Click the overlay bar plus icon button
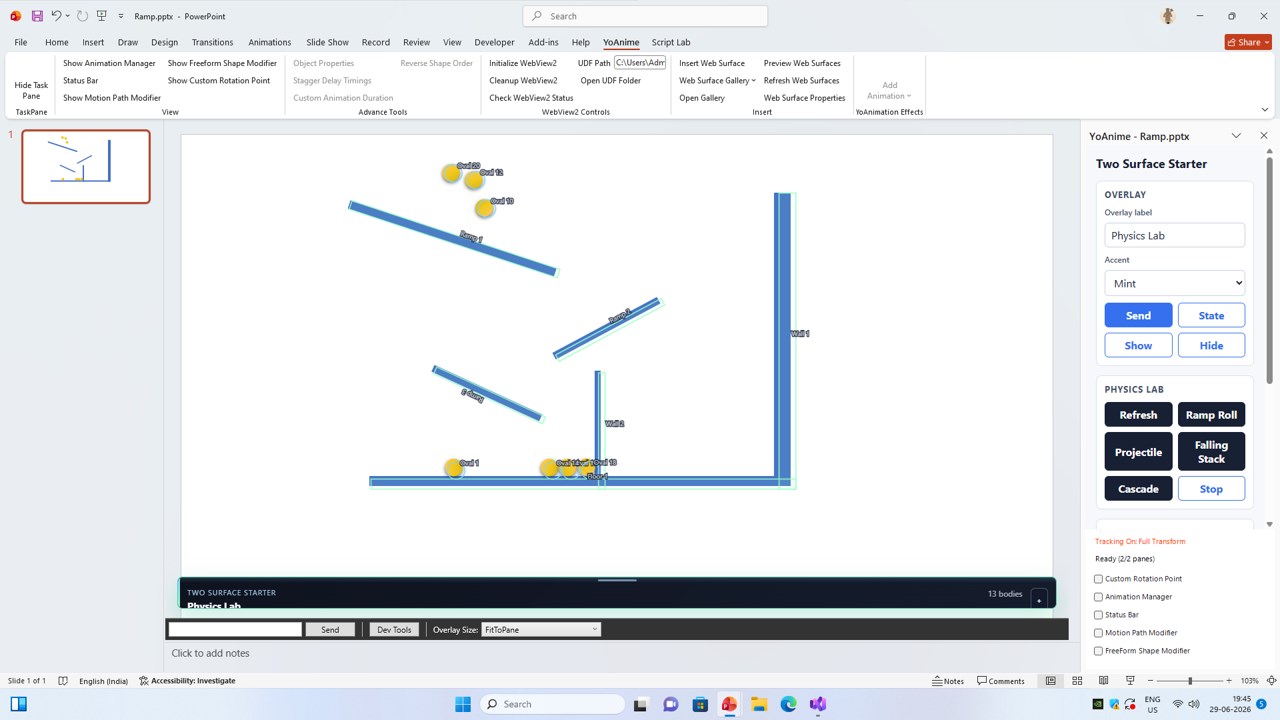Screen dimensions: 1280x720 [x=1039, y=599]
